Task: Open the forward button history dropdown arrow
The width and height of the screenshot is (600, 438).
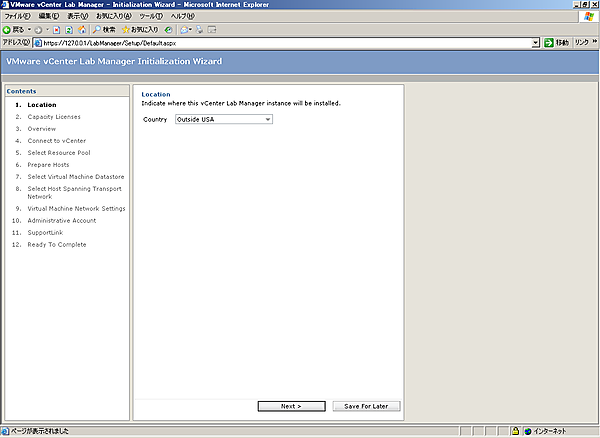Action: pyautogui.click(x=47, y=29)
